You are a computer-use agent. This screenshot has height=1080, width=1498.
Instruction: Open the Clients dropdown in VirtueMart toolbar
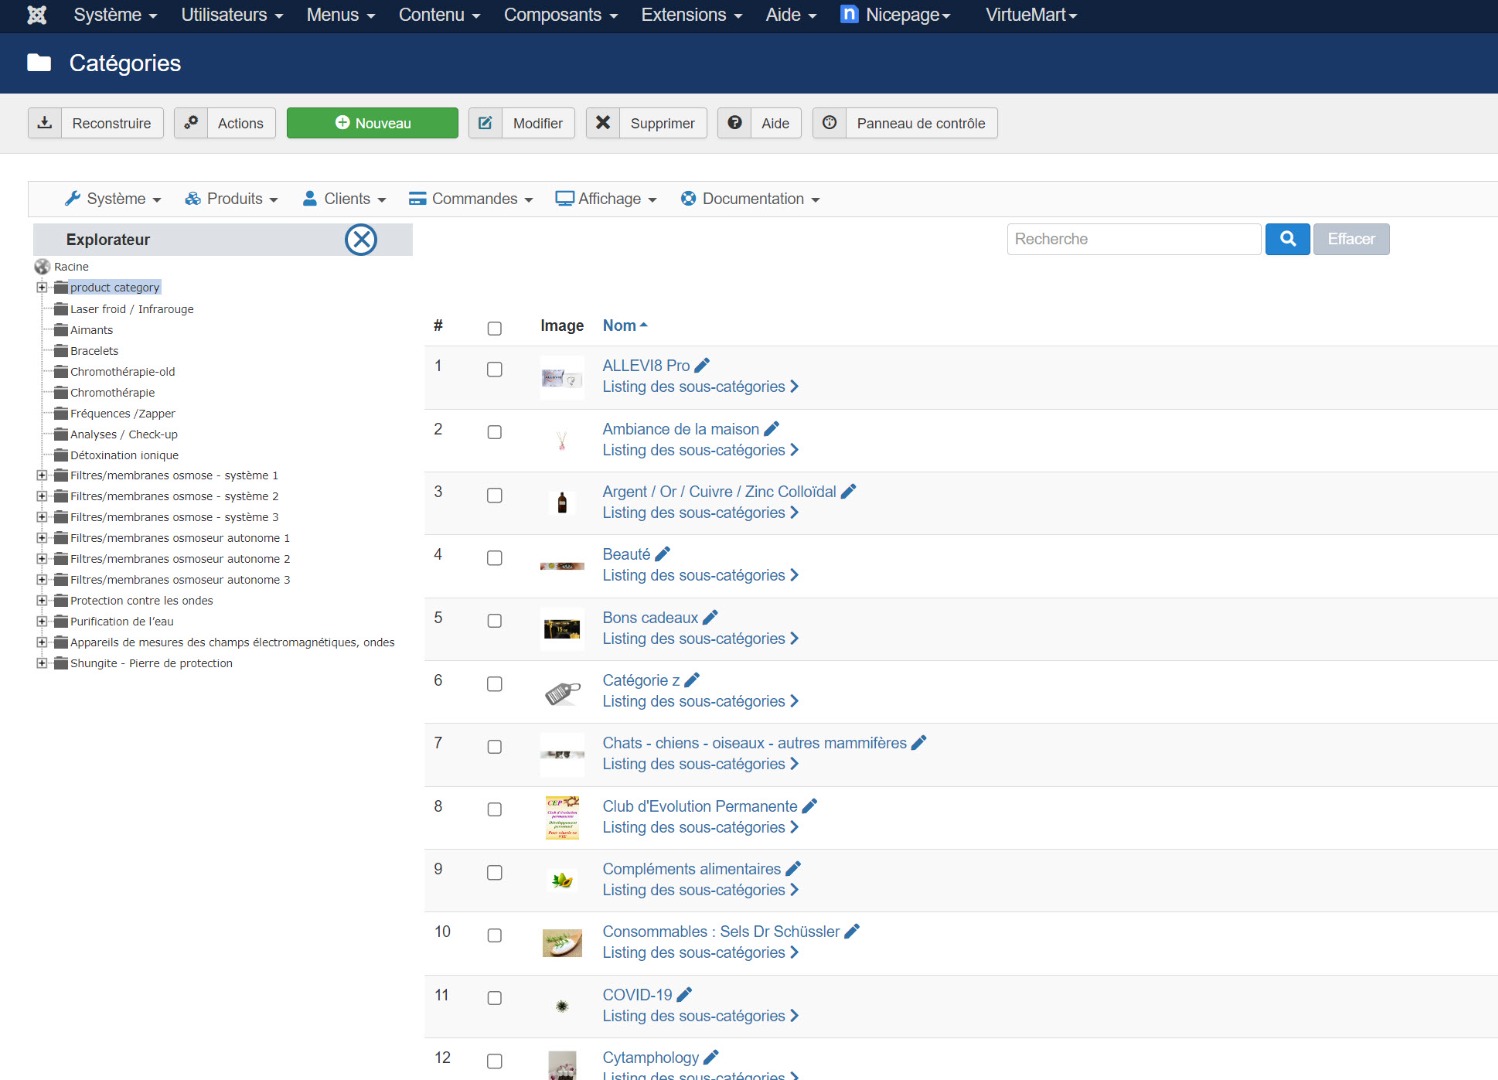[x=345, y=199]
